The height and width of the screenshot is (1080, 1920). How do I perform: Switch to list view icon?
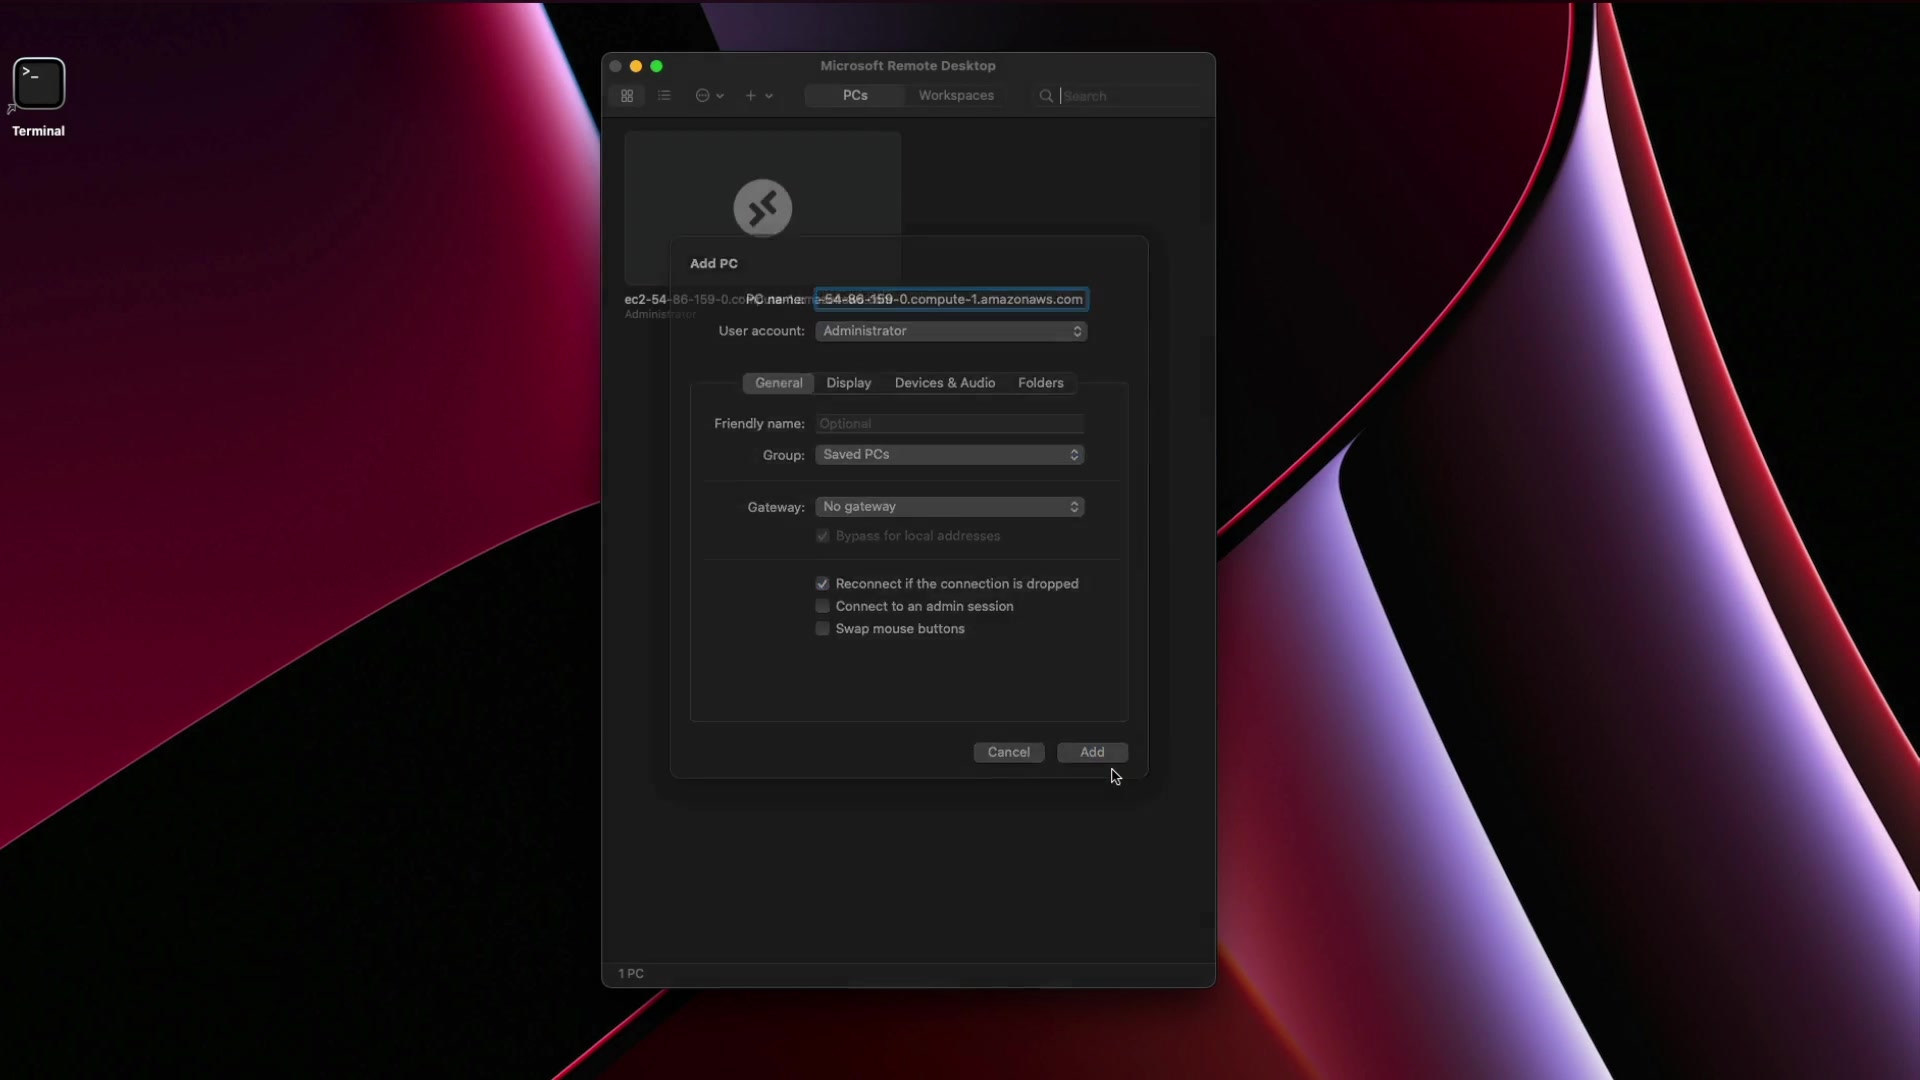pos(664,96)
